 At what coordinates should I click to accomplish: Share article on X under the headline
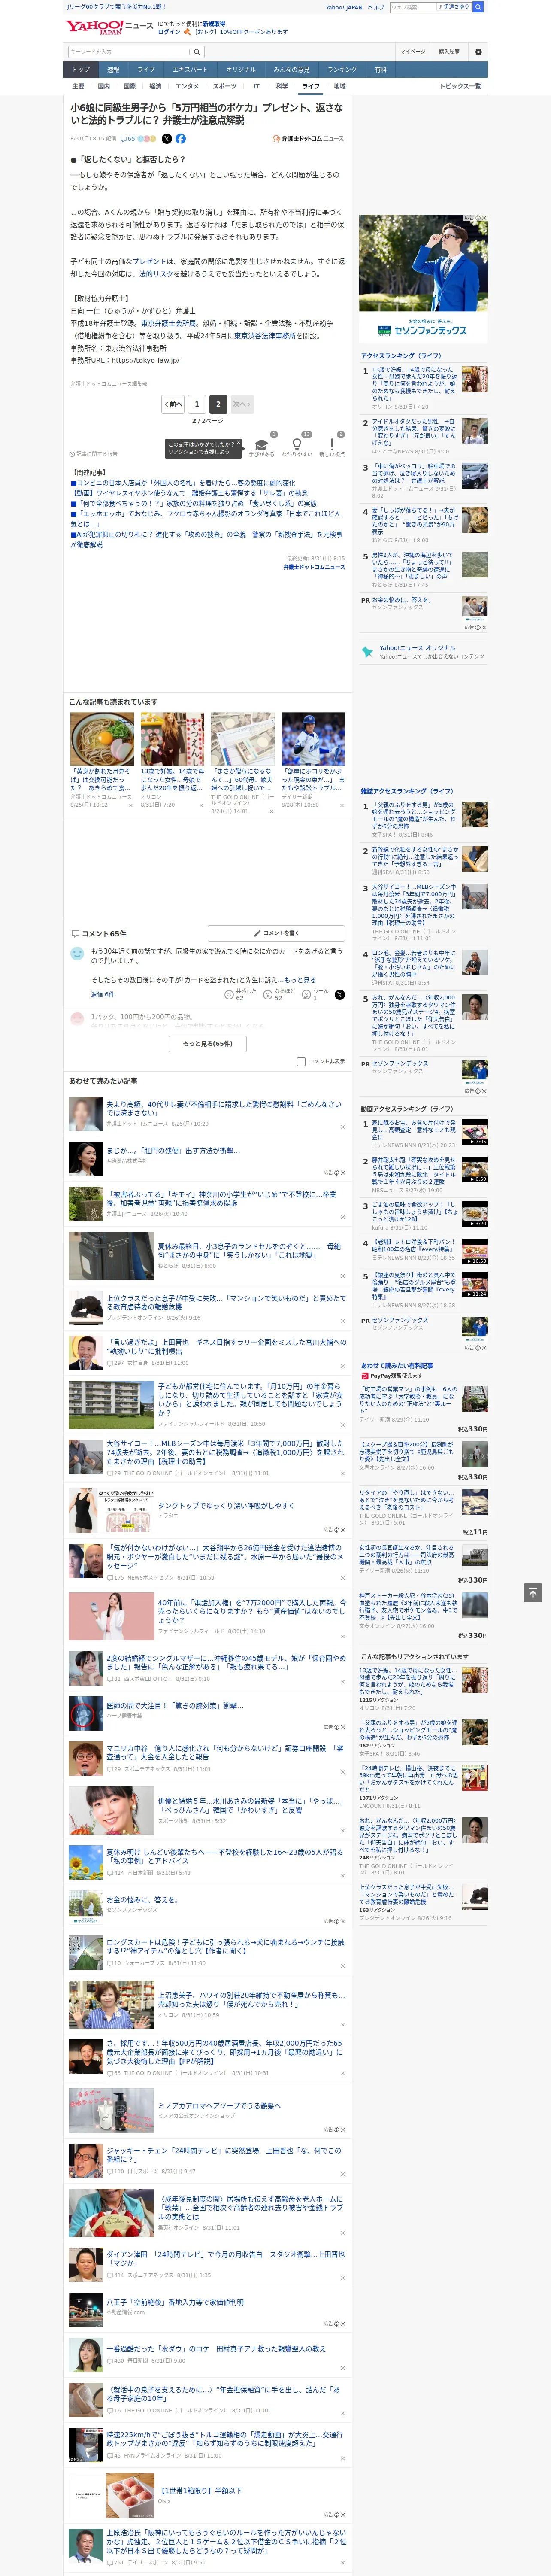(167, 139)
